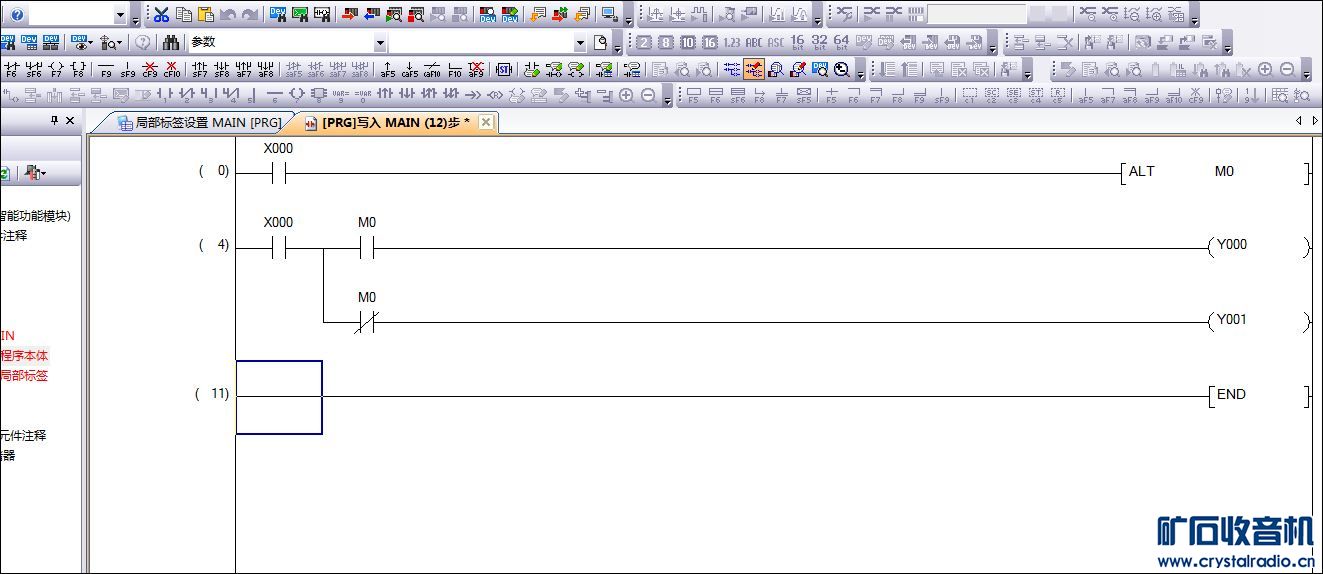The image size is (1323, 574).
Task: Switch display format to 64 bit
Action: tap(841, 41)
